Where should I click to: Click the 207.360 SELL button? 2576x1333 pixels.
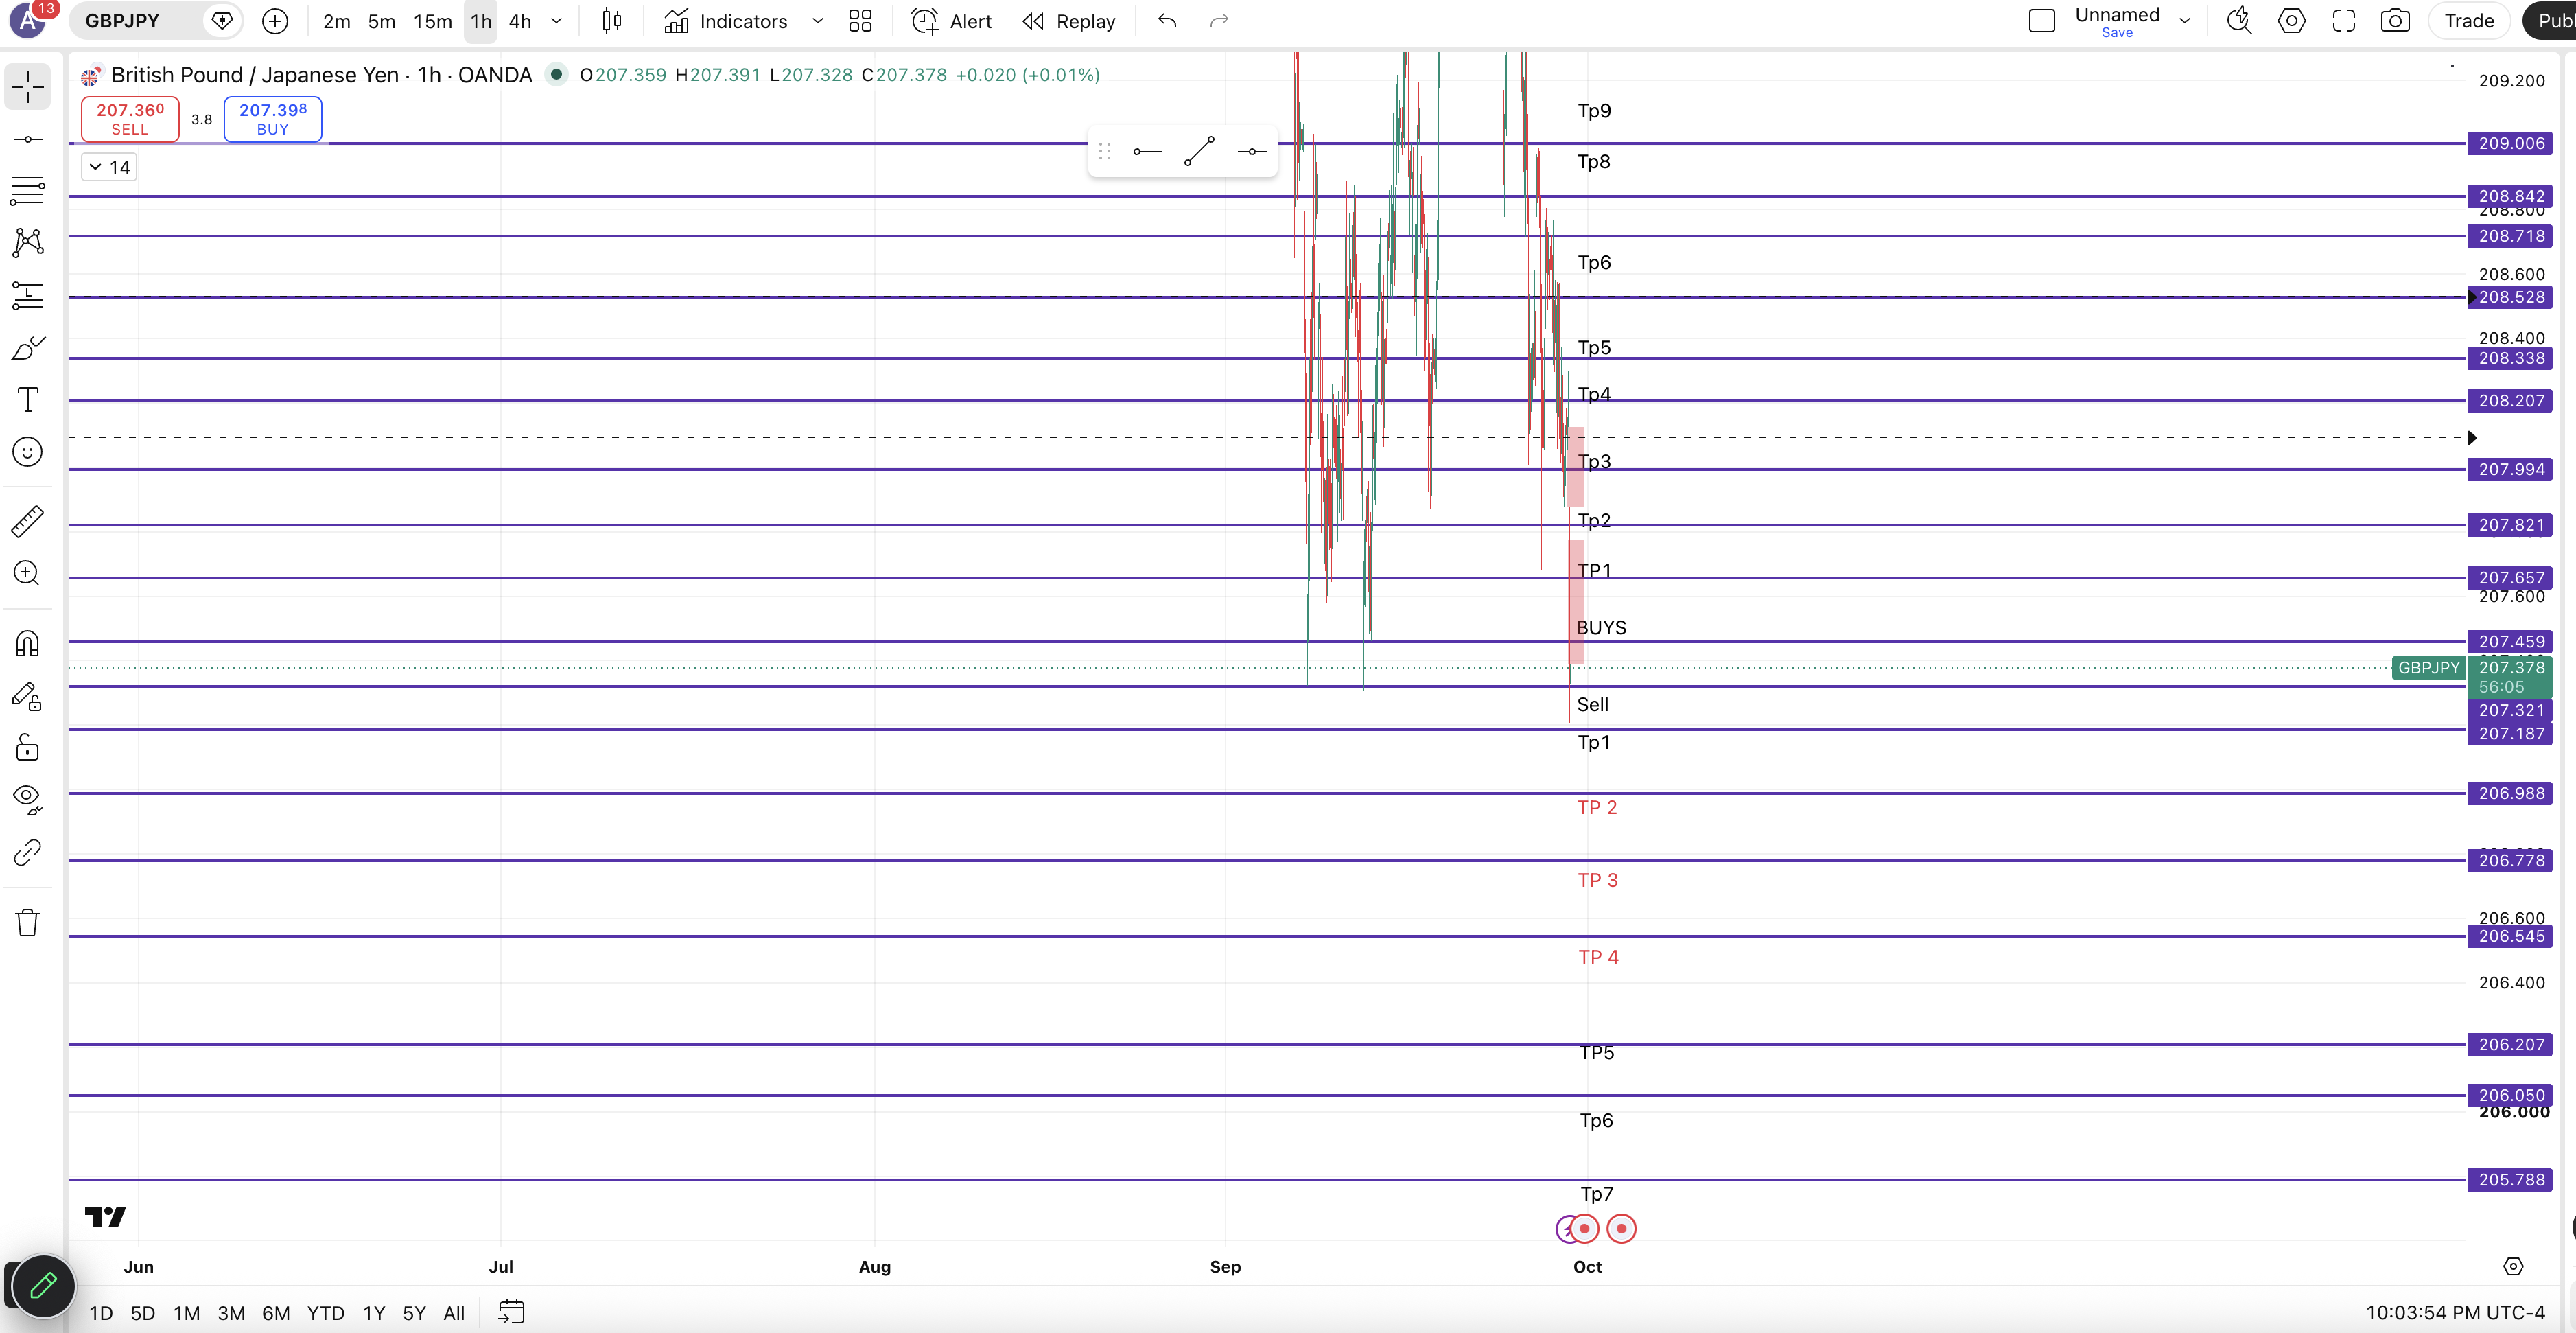pos(130,119)
